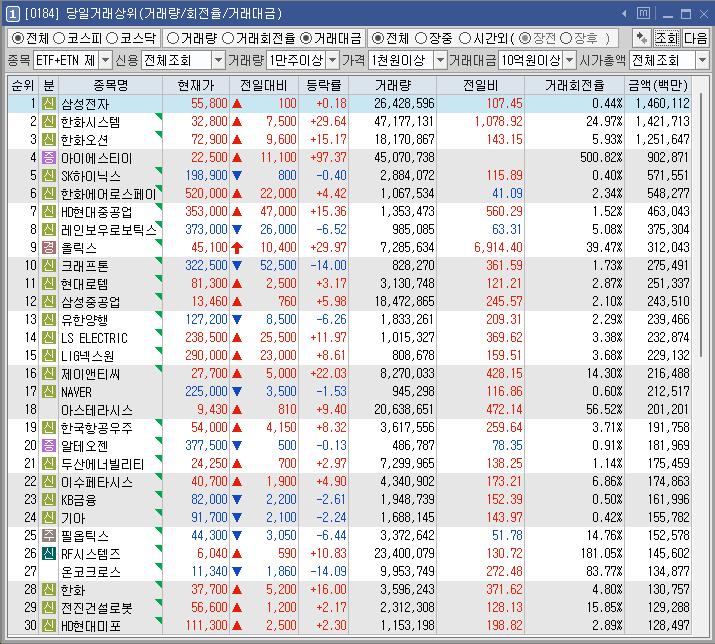Click the 신 badge on 한화오션 row
715x644 pixels.
tap(49, 140)
